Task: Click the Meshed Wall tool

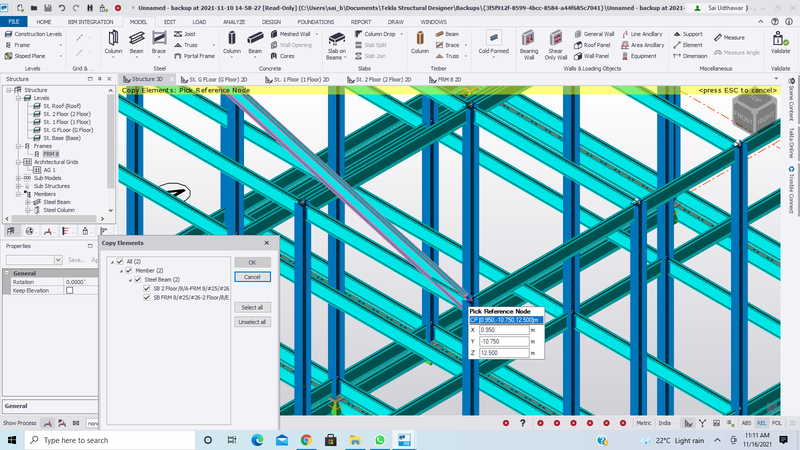Action: [x=291, y=34]
